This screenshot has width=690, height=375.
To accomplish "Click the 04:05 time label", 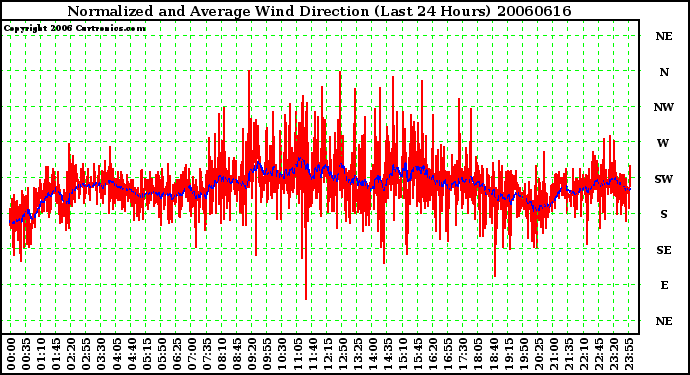I will coord(117,354).
